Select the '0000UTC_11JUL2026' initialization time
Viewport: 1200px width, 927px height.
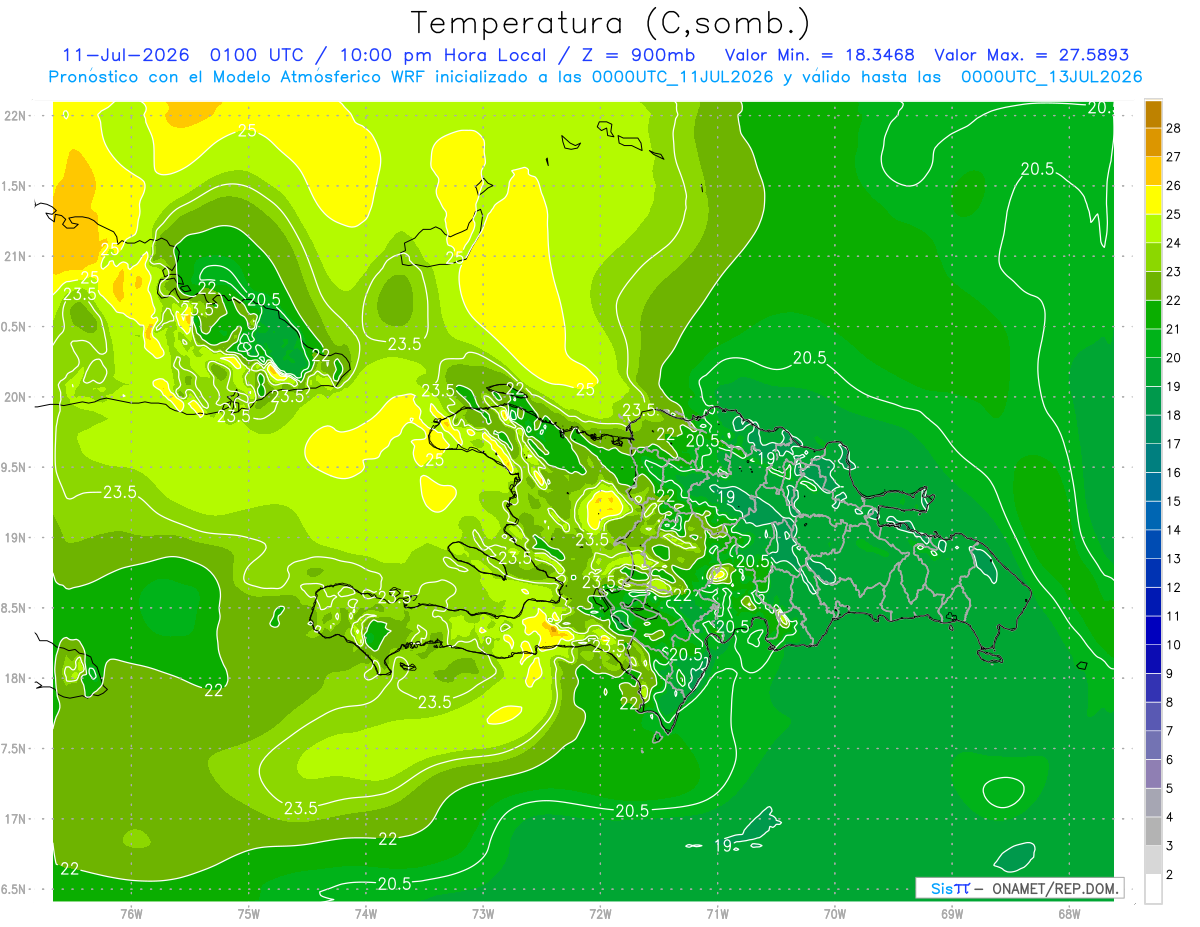pyautogui.click(x=682, y=77)
